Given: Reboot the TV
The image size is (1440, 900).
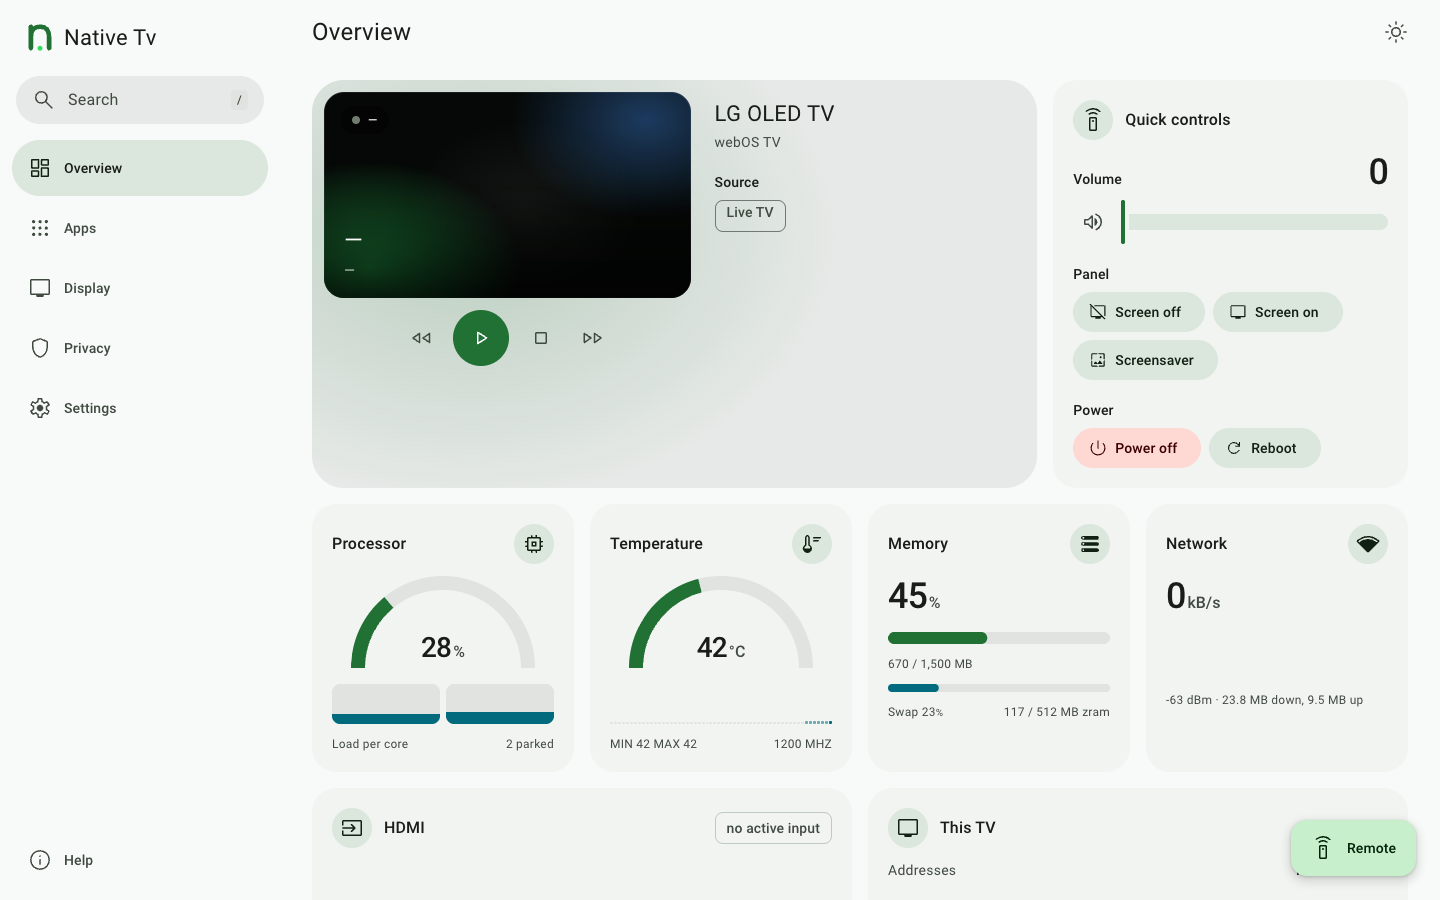Looking at the screenshot, I should coord(1264,448).
